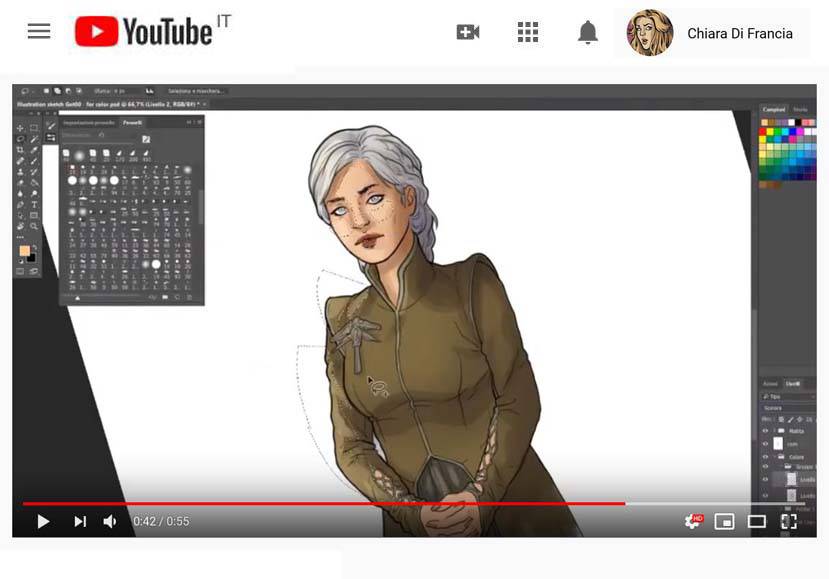Image resolution: width=829 pixels, height=579 pixels.
Task: Select the Eraser tool
Action: point(20,182)
